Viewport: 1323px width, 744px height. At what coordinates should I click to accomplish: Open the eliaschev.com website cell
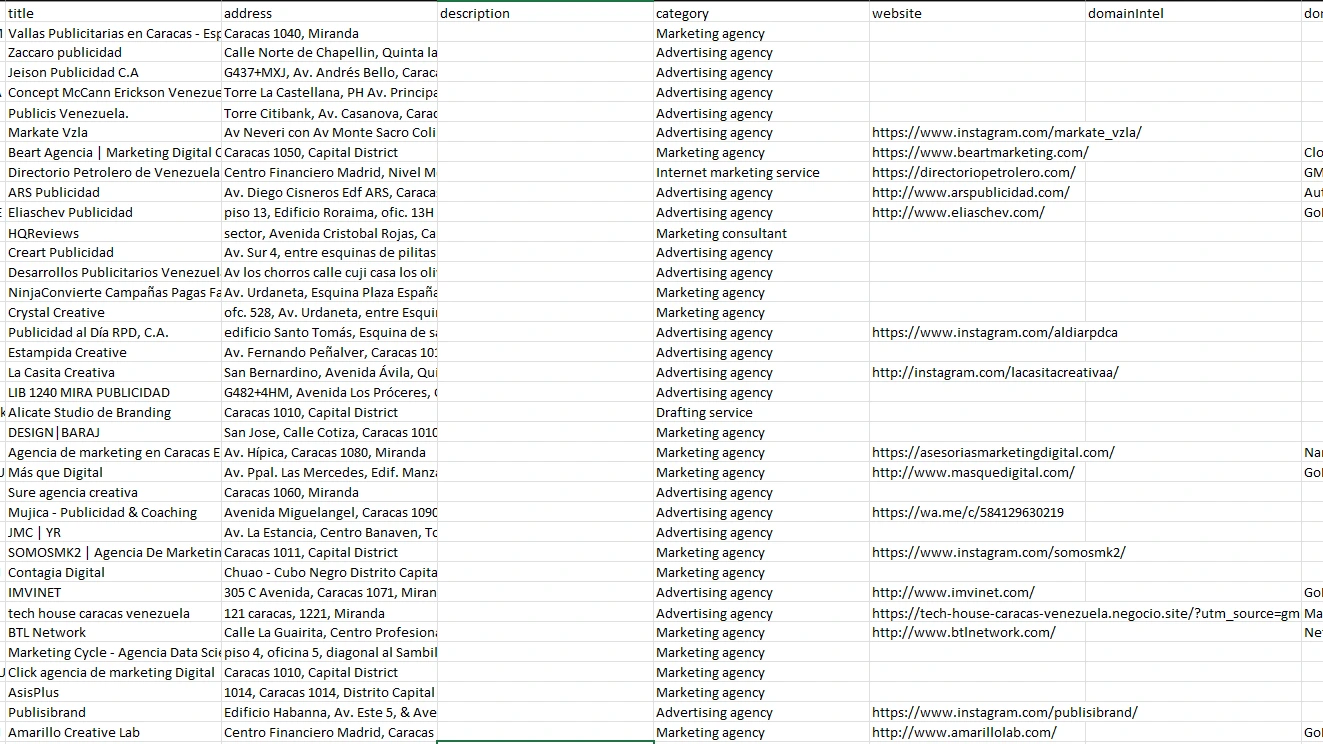977,213
